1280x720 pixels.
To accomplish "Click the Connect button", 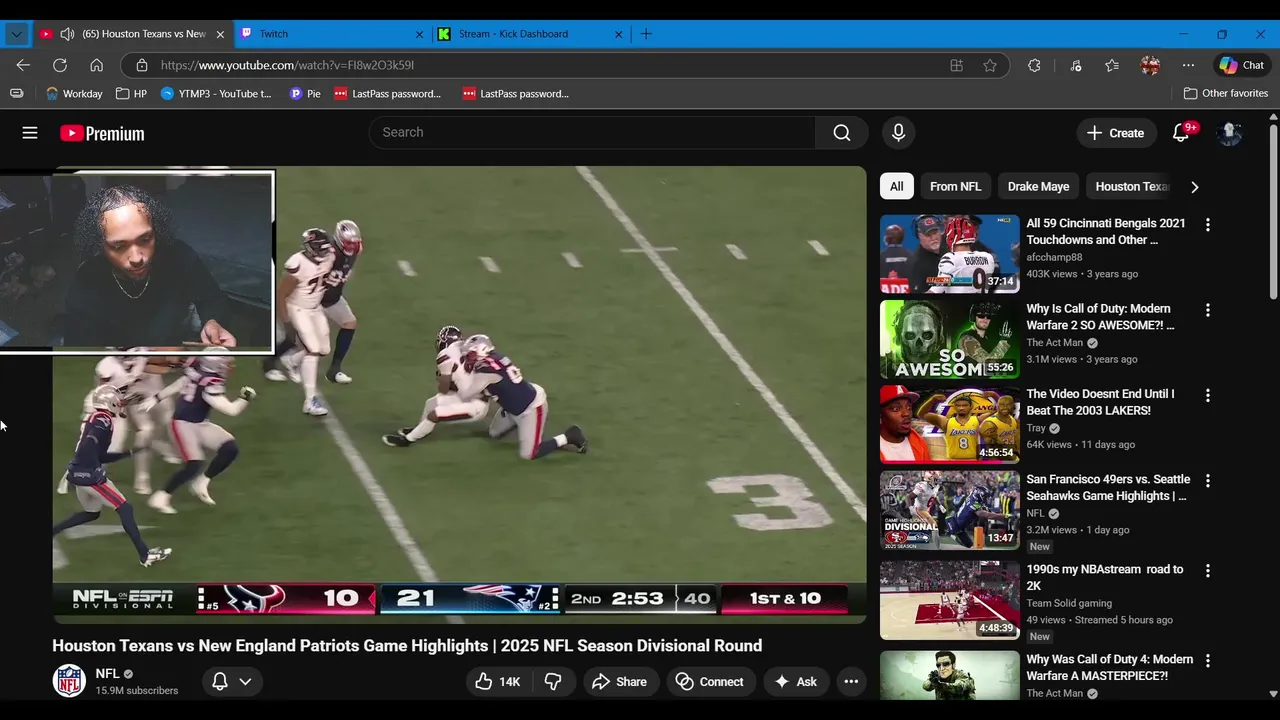I will 710,682.
